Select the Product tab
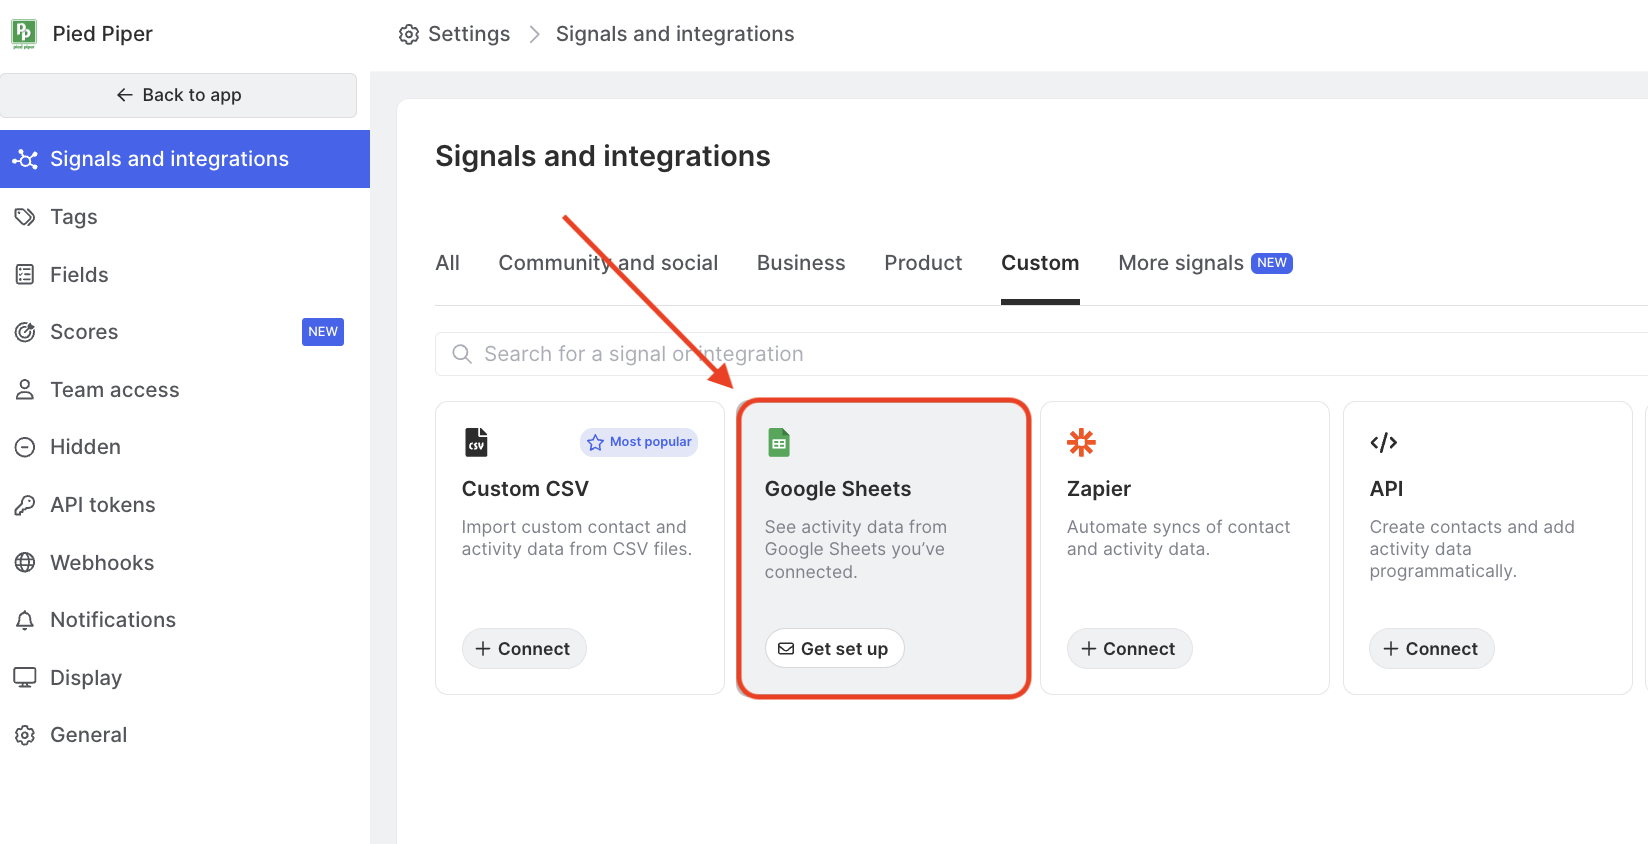1648x844 pixels. [922, 263]
